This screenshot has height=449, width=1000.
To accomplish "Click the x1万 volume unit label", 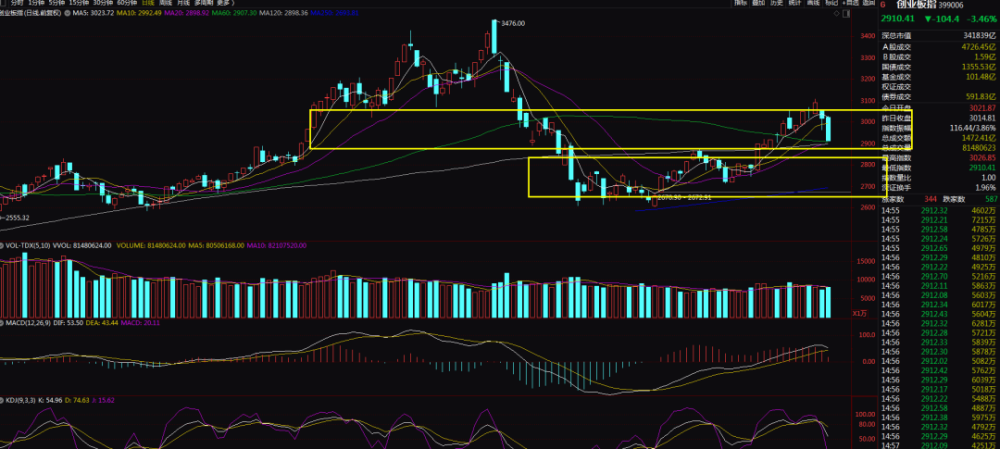I will (x=860, y=313).
